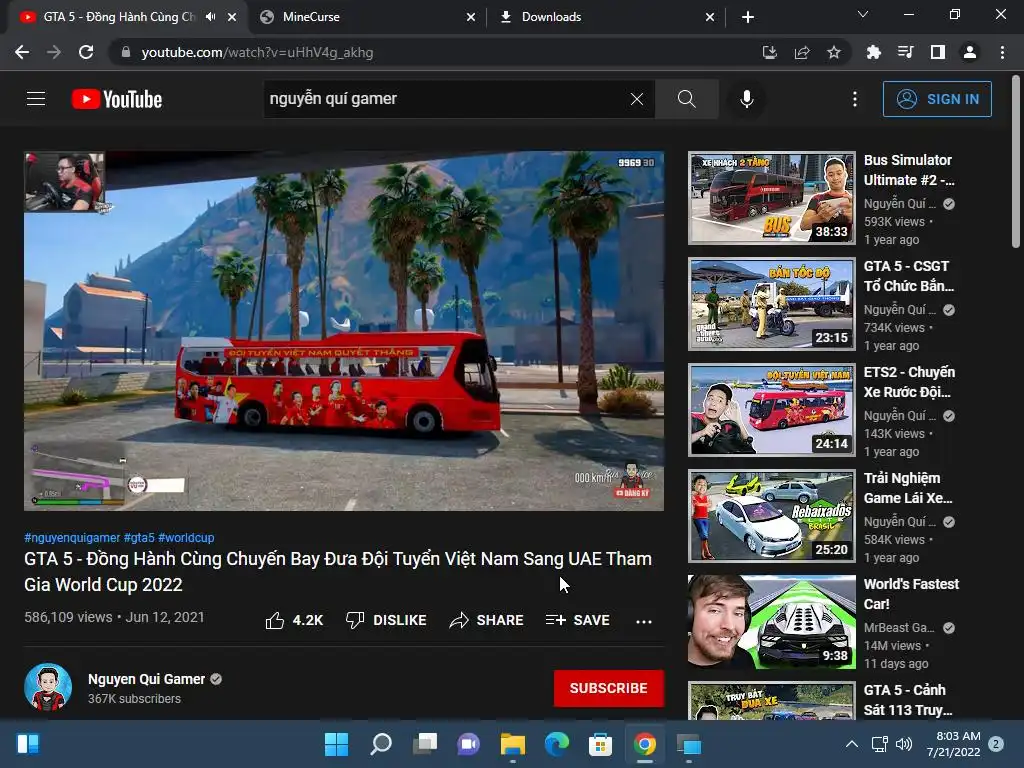View site information lock icon
The width and height of the screenshot is (1024, 768).
pyautogui.click(x=126, y=52)
